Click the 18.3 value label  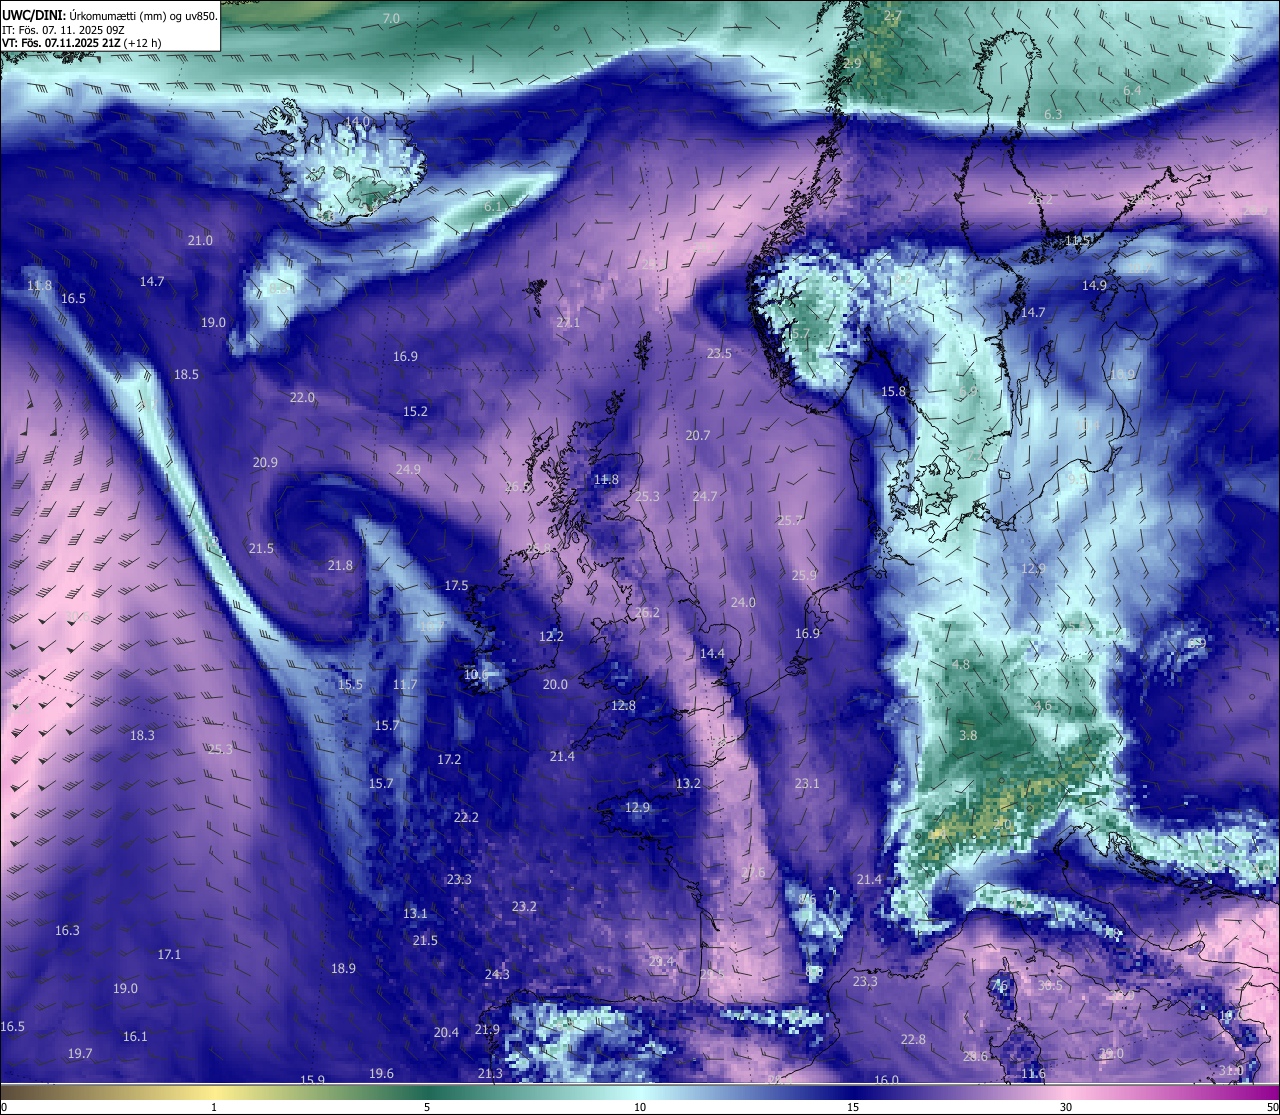coord(142,736)
